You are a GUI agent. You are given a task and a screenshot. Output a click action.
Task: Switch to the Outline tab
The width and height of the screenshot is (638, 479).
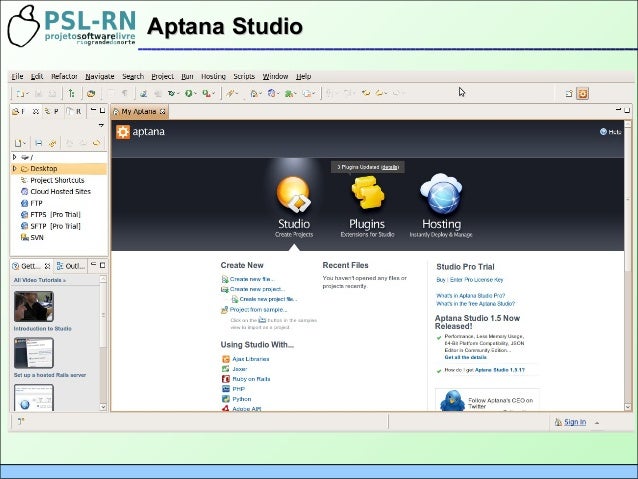click(70, 267)
